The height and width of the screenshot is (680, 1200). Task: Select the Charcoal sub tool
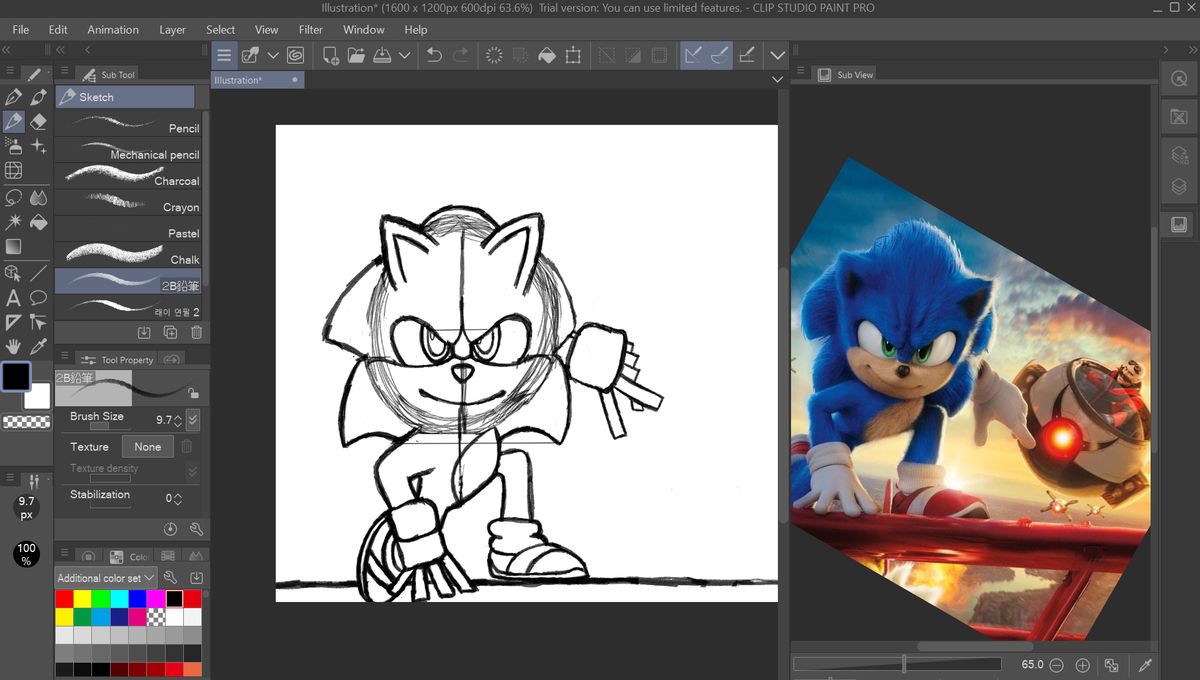click(128, 174)
